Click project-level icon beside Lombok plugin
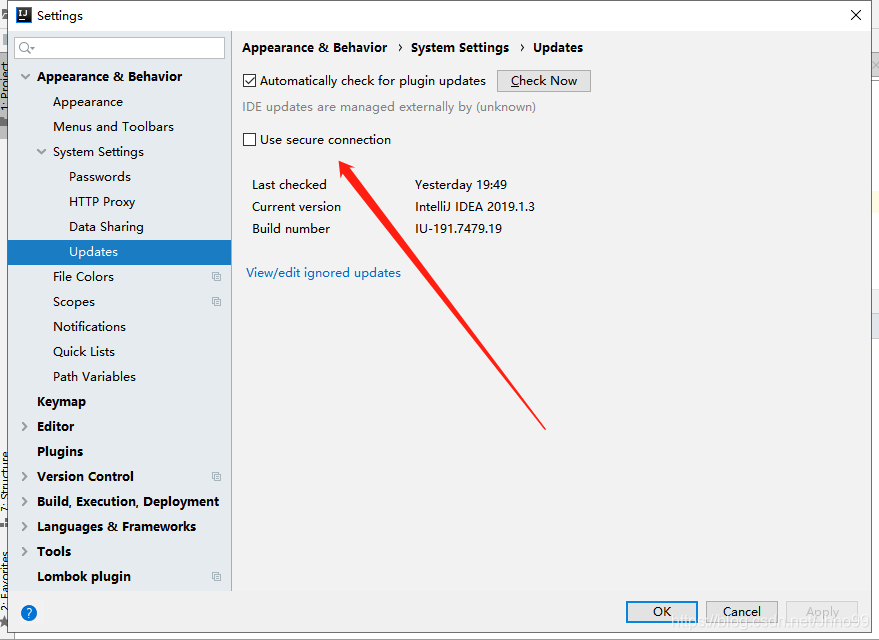 click(216, 576)
